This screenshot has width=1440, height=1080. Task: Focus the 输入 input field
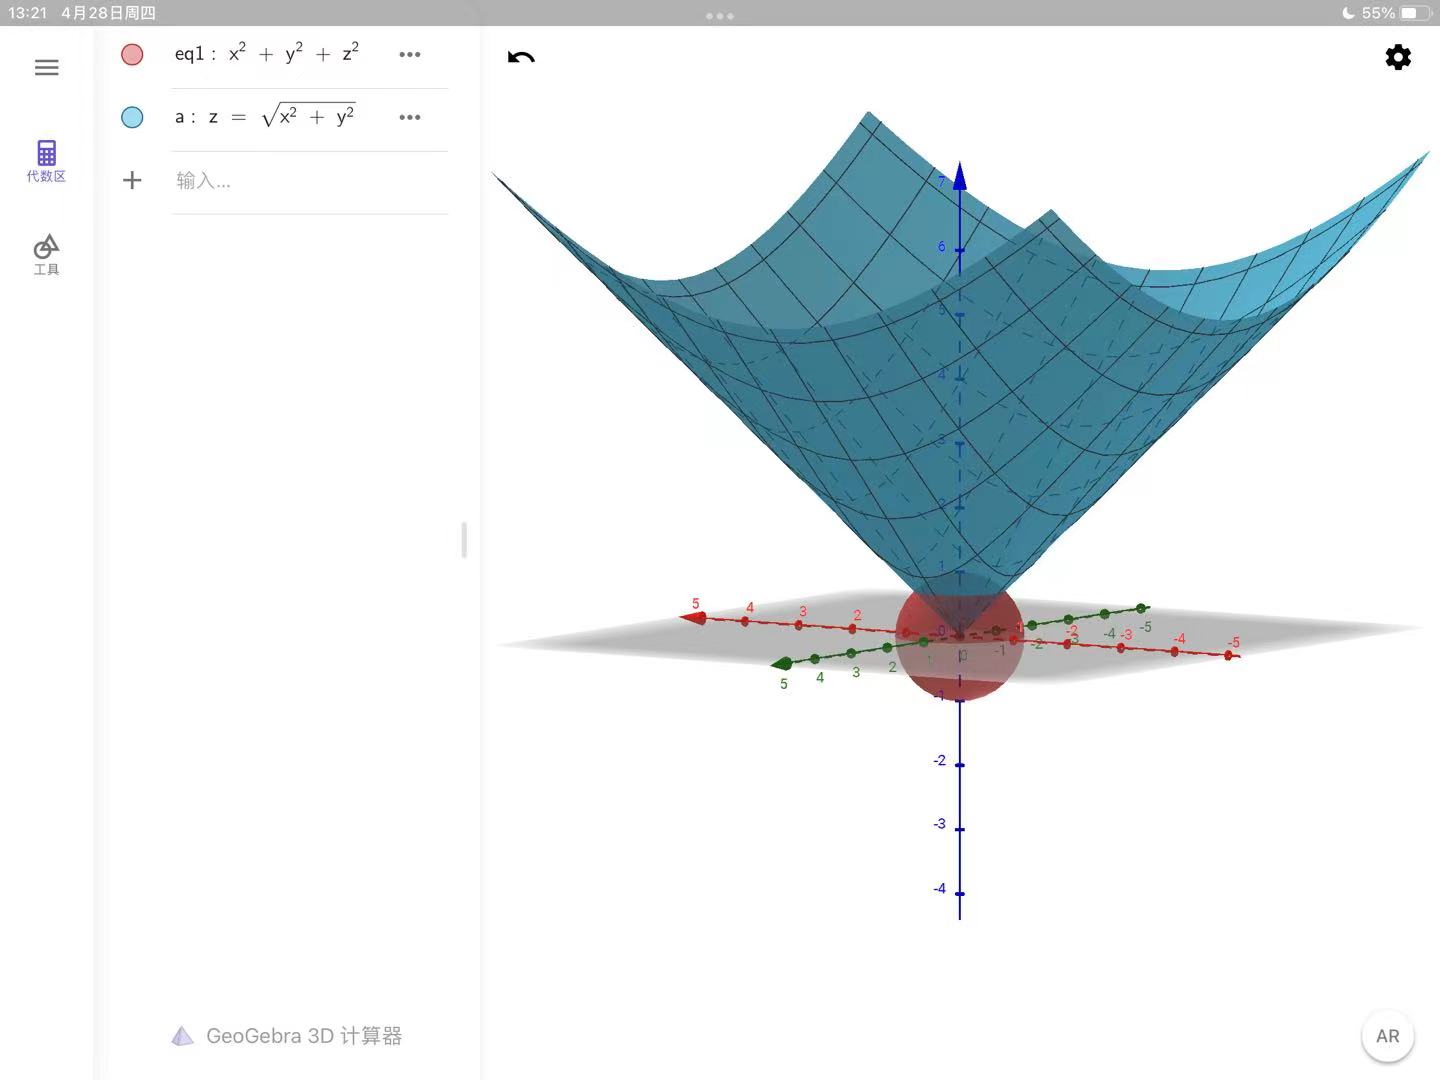pyautogui.click(x=300, y=181)
